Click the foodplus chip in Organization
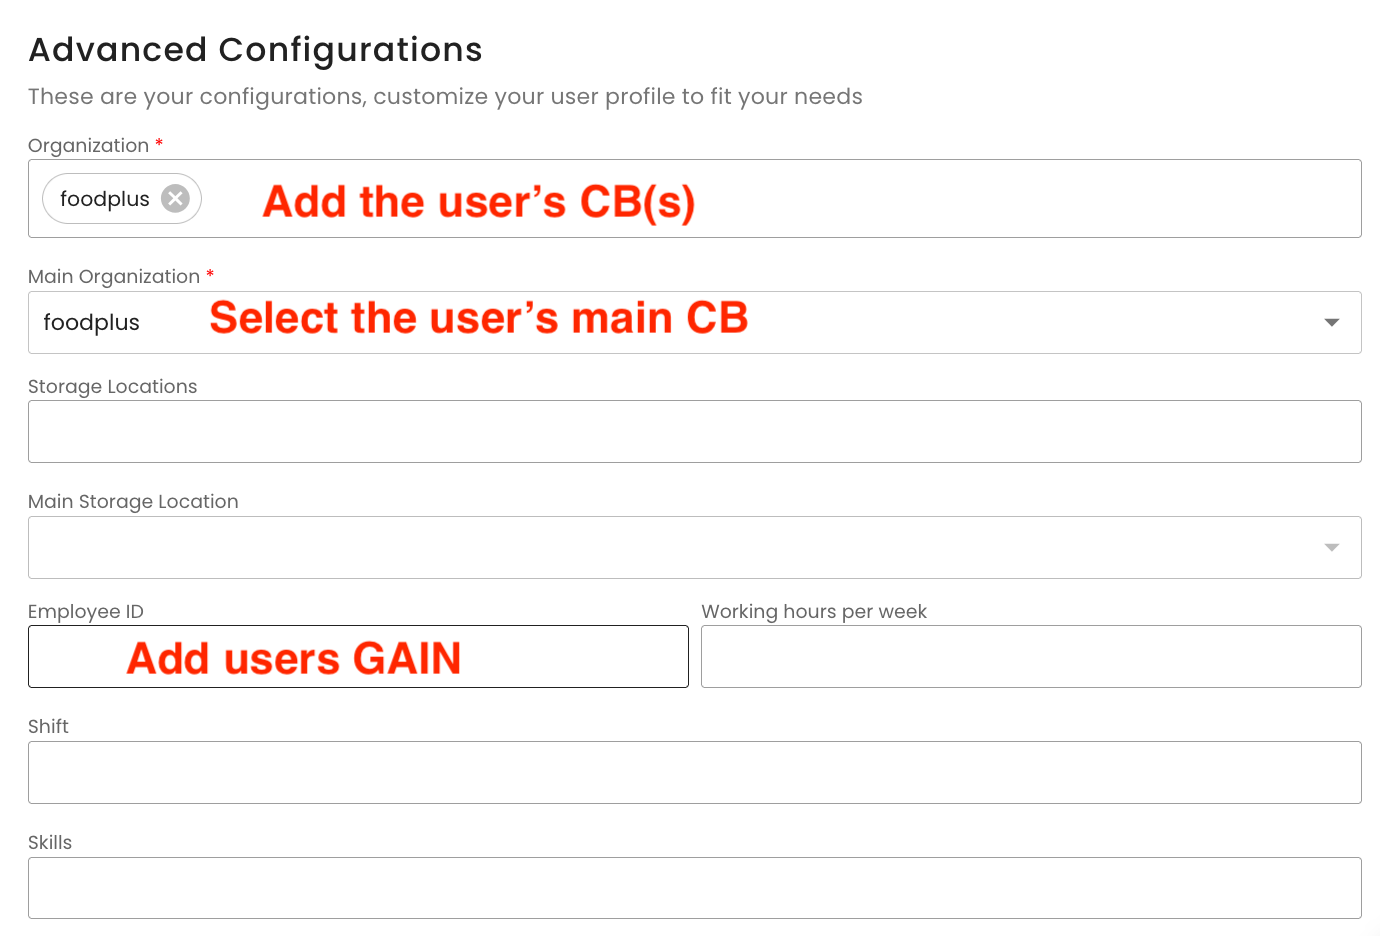 [x=105, y=199]
